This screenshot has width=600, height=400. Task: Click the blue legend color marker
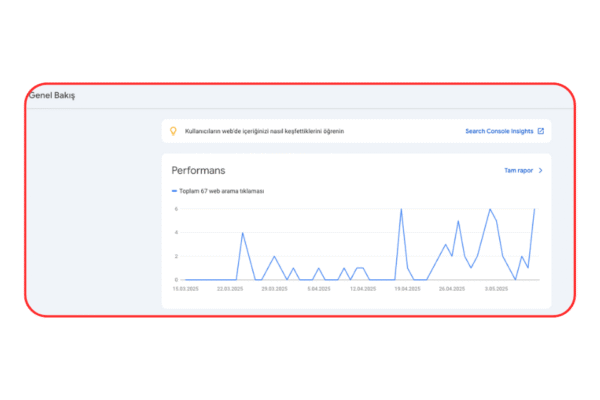[174, 191]
